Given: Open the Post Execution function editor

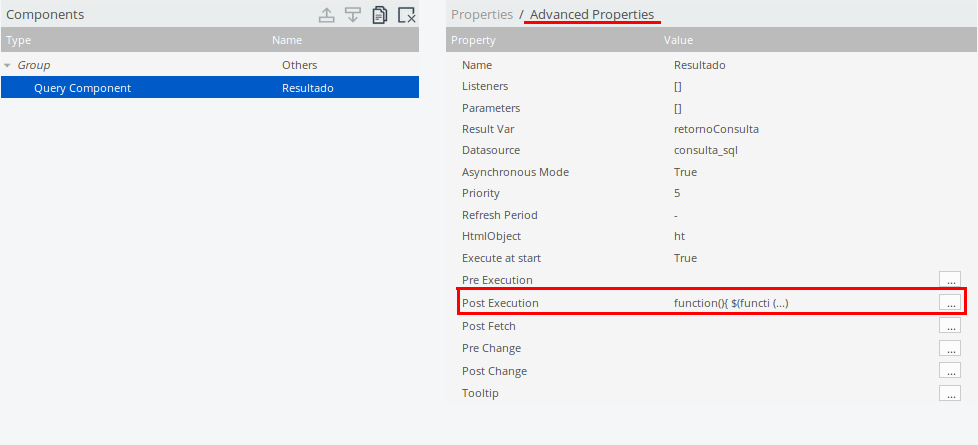Looking at the screenshot, I should pos(950,302).
